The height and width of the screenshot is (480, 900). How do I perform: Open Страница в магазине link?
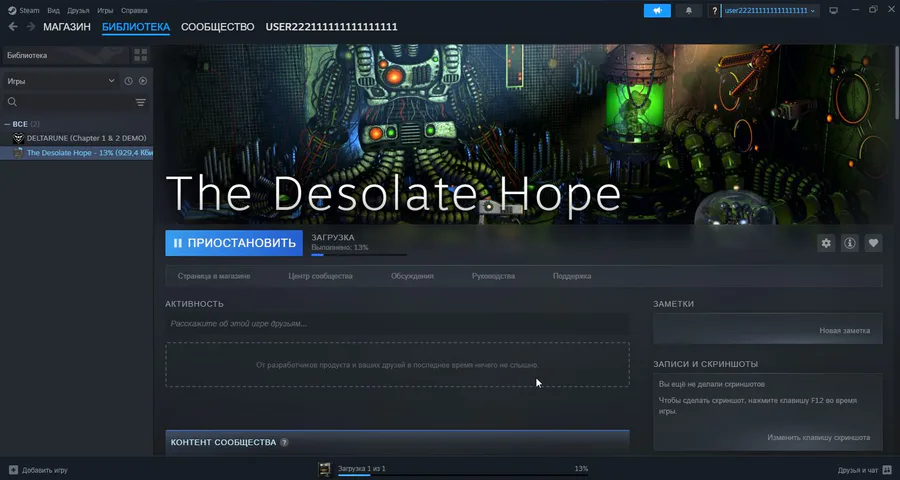214,276
